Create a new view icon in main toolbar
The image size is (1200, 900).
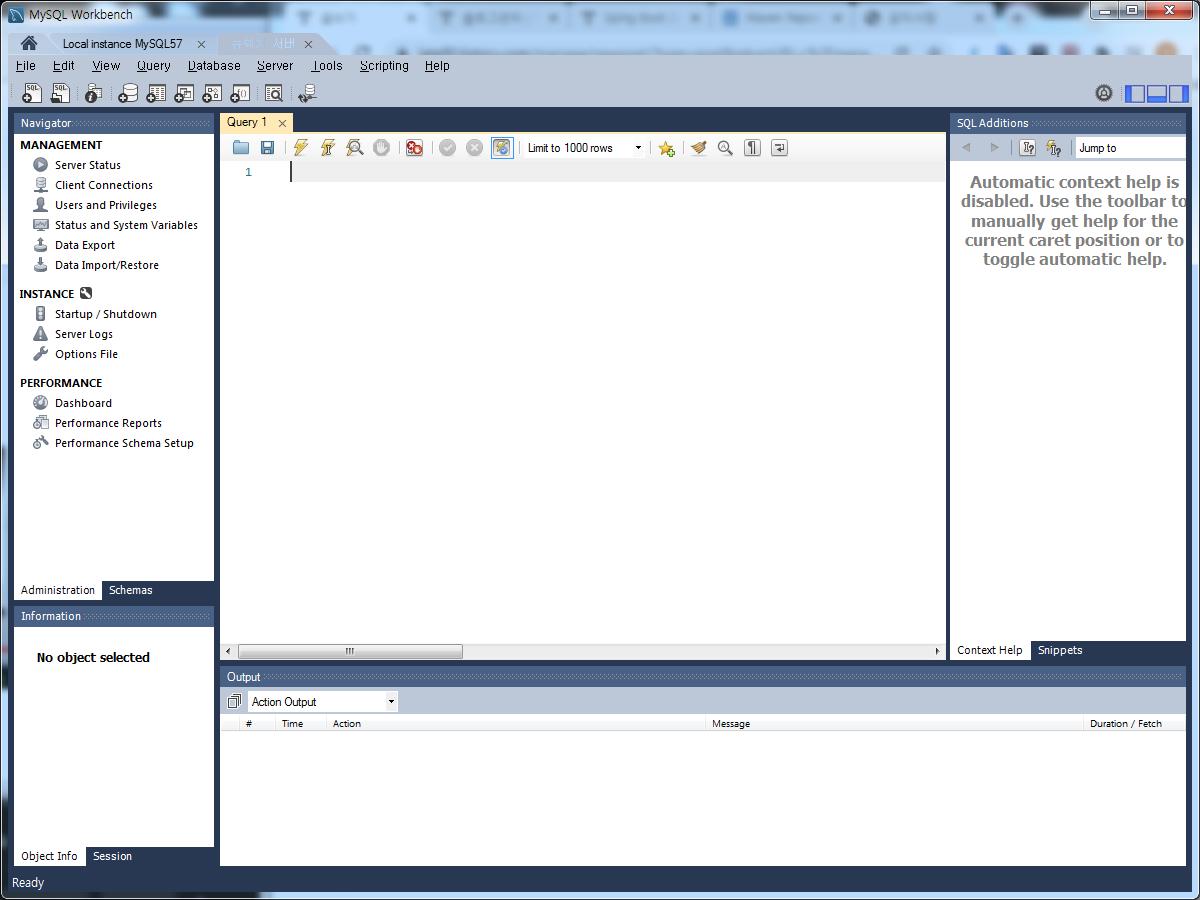(x=184, y=93)
